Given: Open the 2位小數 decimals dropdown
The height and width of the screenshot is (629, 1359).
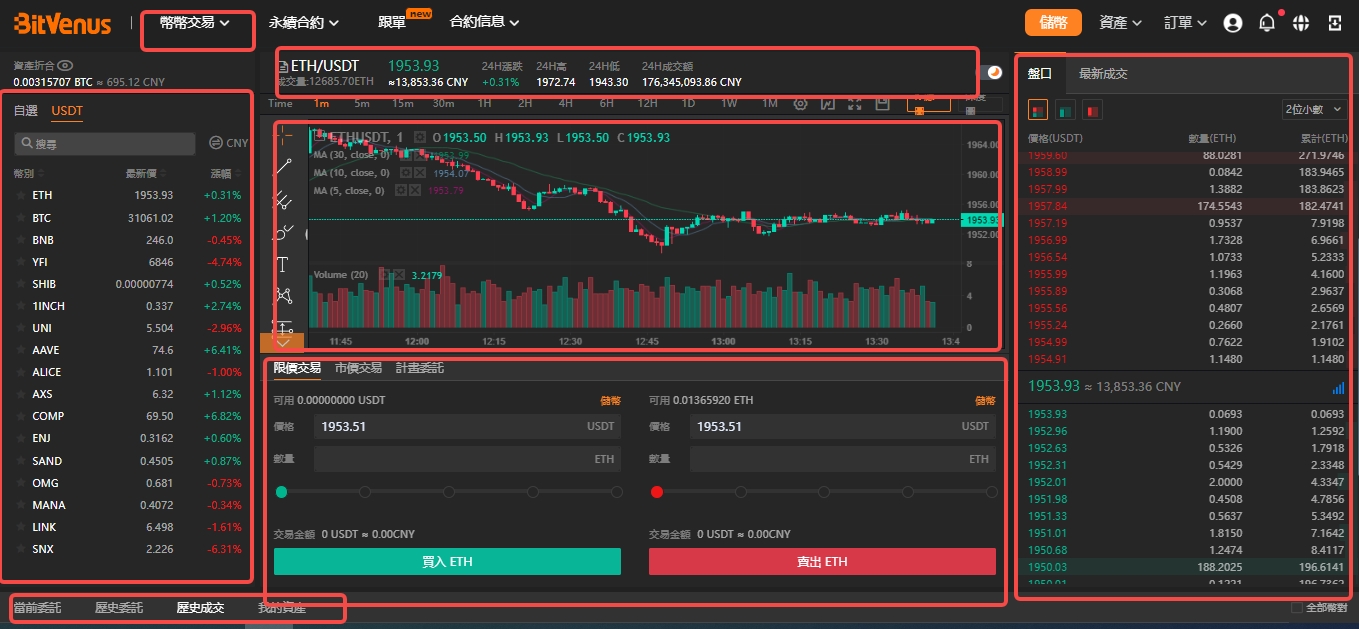Looking at the screenshot, I should tap(1314, 109).
